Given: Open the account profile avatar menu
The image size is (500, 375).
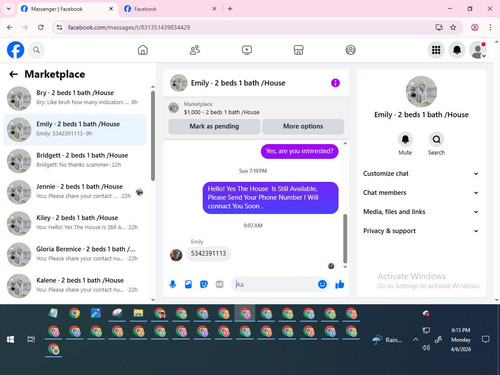Looking at the screenshot, I should pyautogui.click(x=478, y=50).
